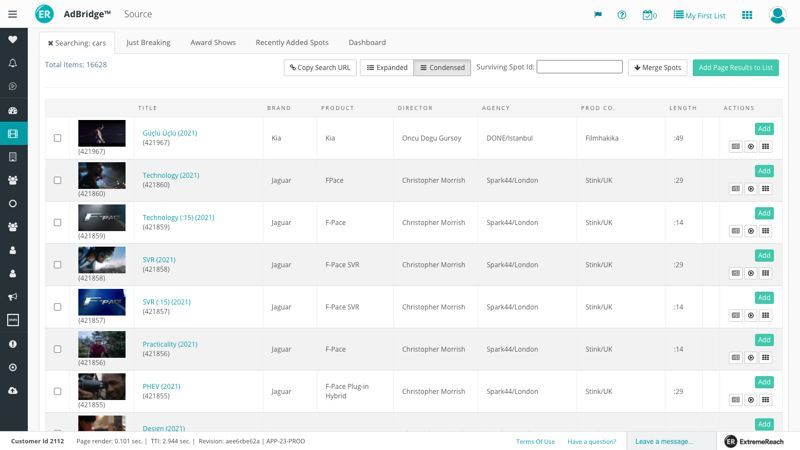Open the Dashboard tab
The image size is (800, 450).
367,42
